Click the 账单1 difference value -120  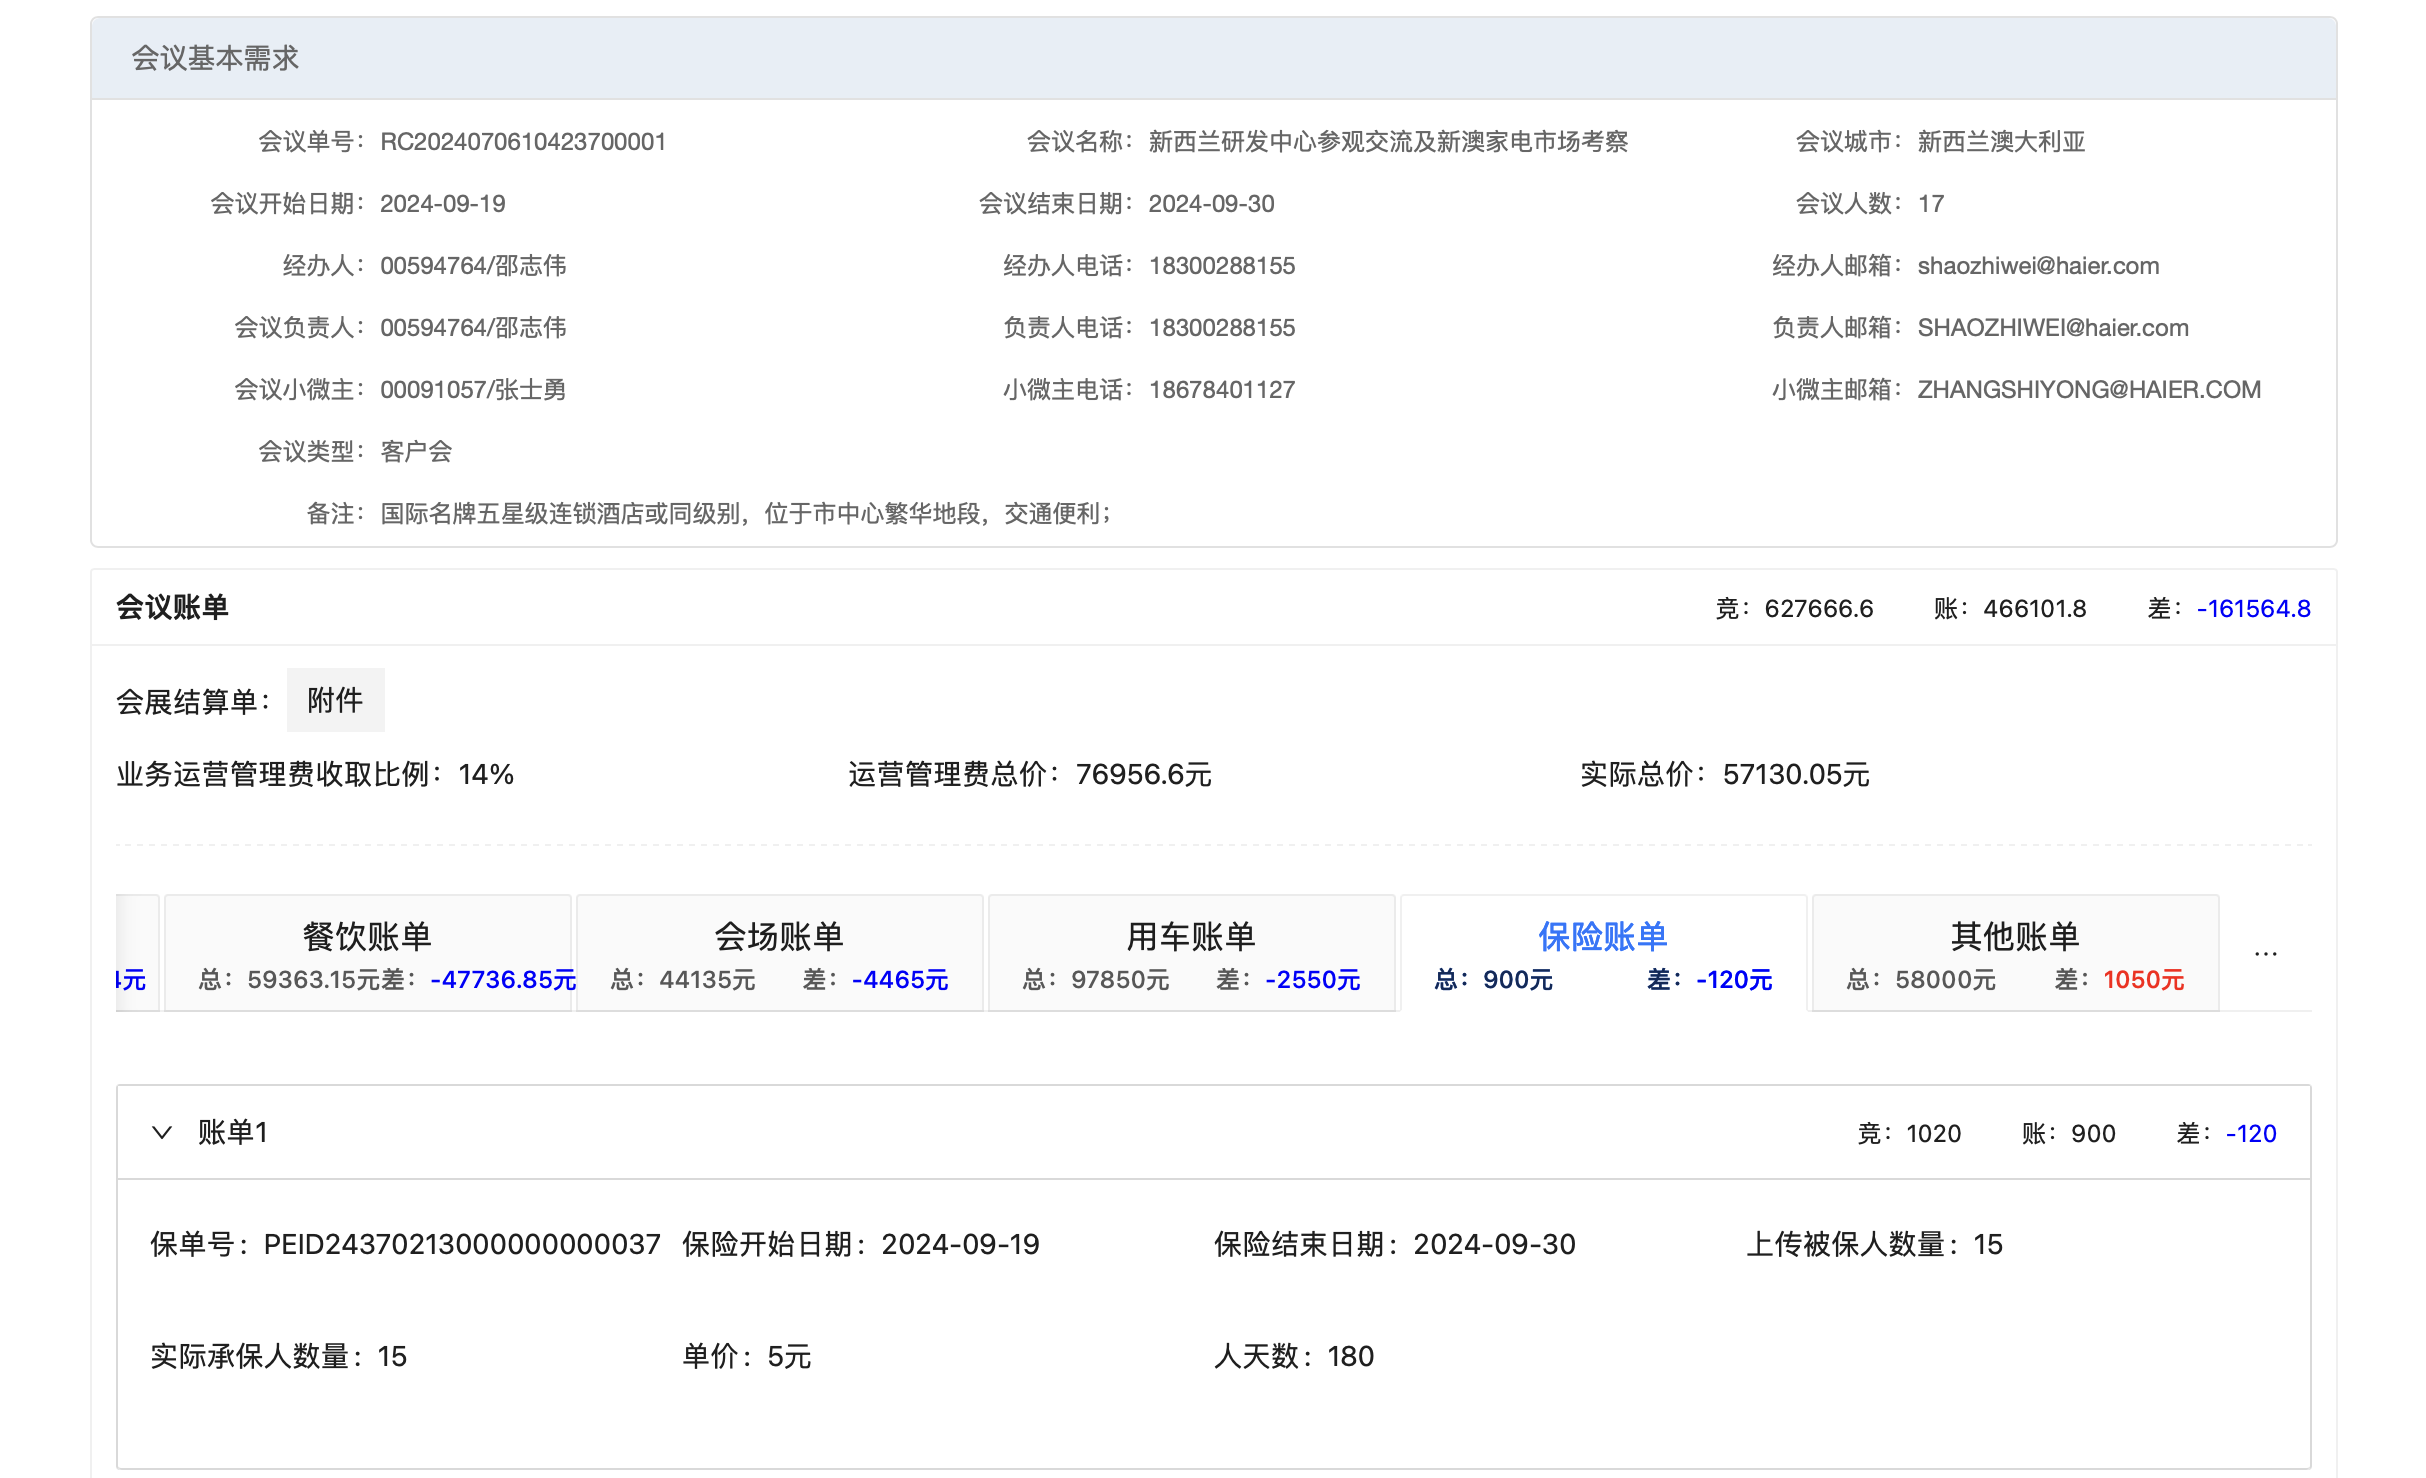click(x=2250, y=1133)
